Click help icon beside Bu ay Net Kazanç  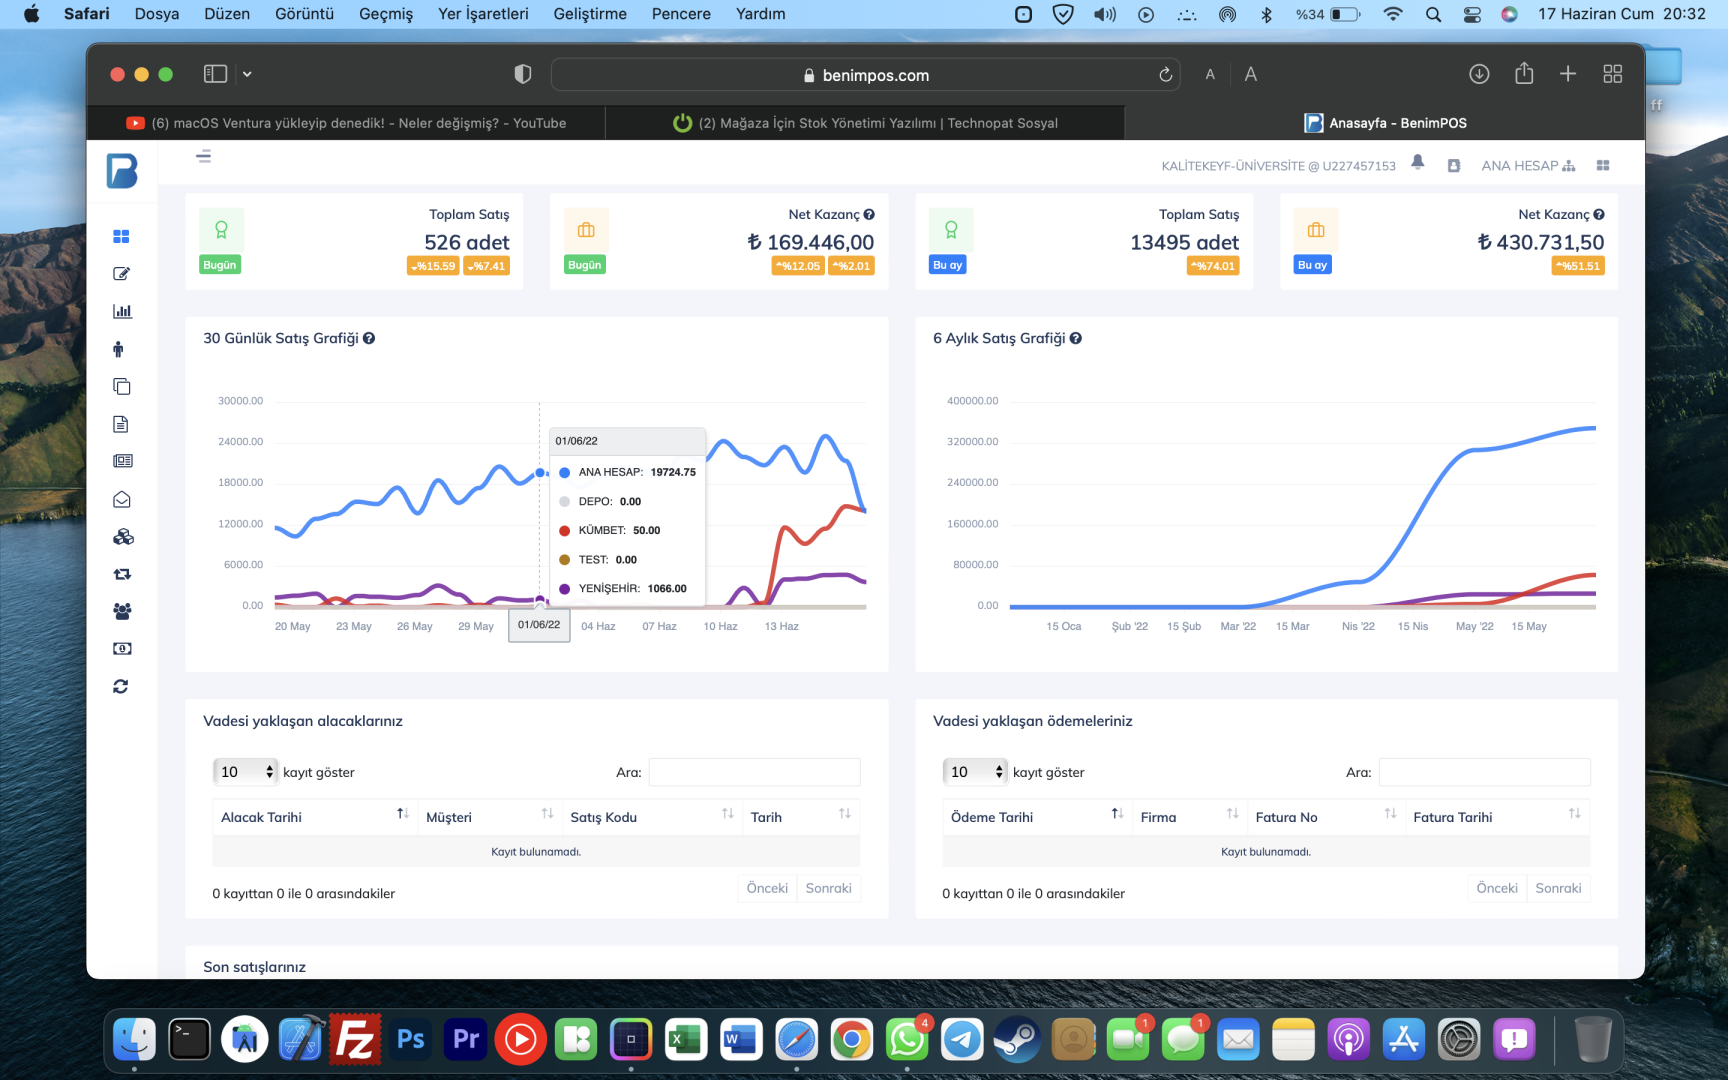coord(1599,214)
